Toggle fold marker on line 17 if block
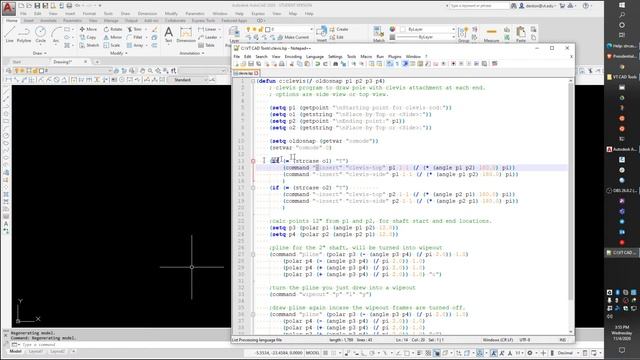The height and width of the screenshot is (360, 640). click(253, 188)
